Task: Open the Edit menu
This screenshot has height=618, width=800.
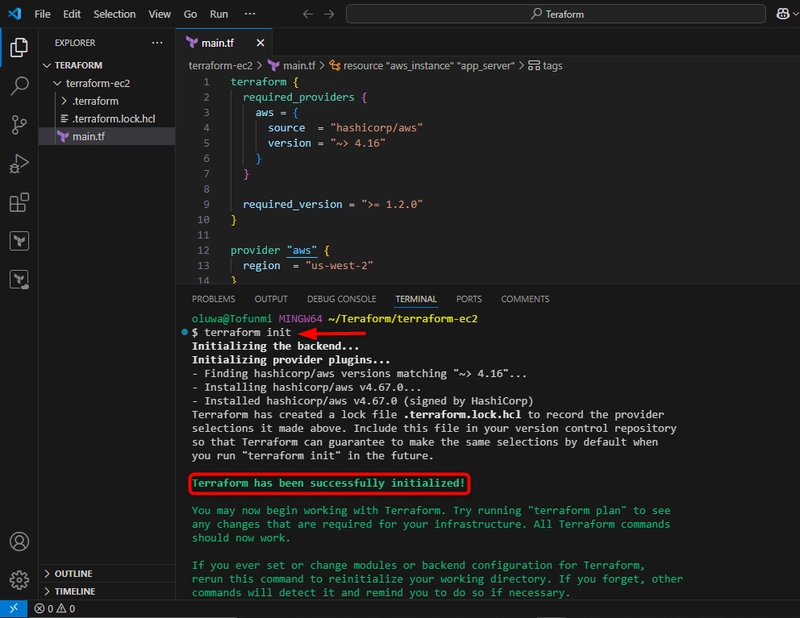Action: pyautogui.click(x=71, y=14)
